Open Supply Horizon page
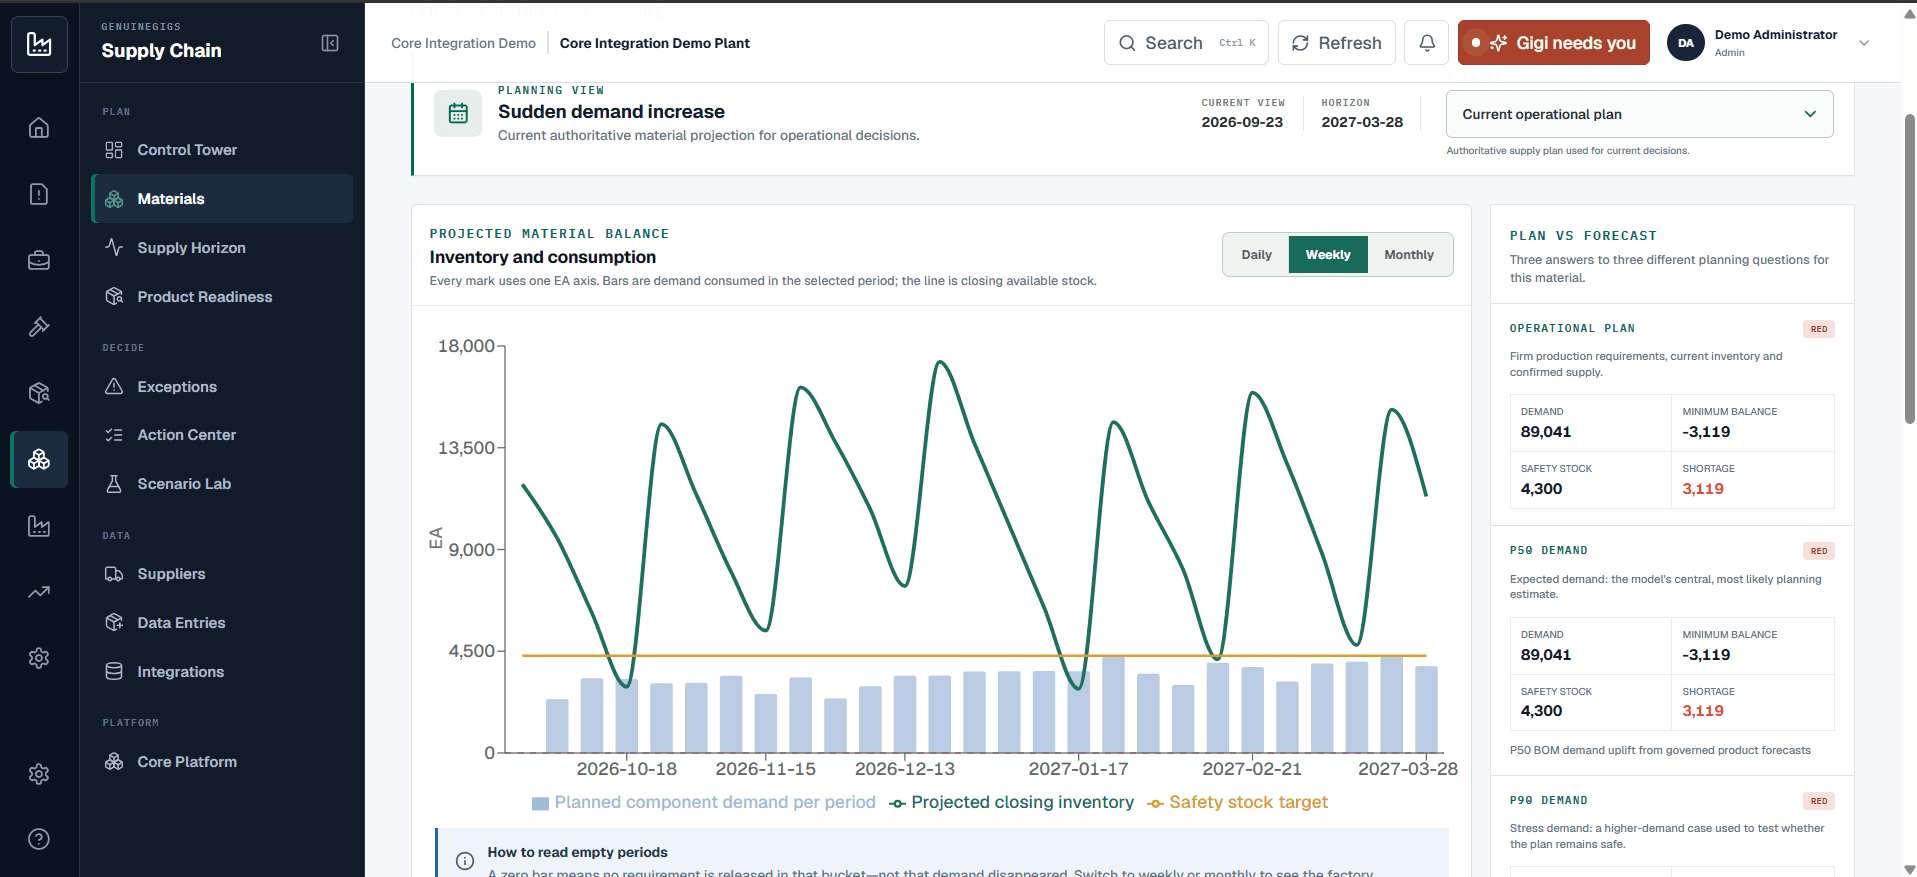Image resolution: width=1917 pixels, height=877 pixels. tap(222, 248)
